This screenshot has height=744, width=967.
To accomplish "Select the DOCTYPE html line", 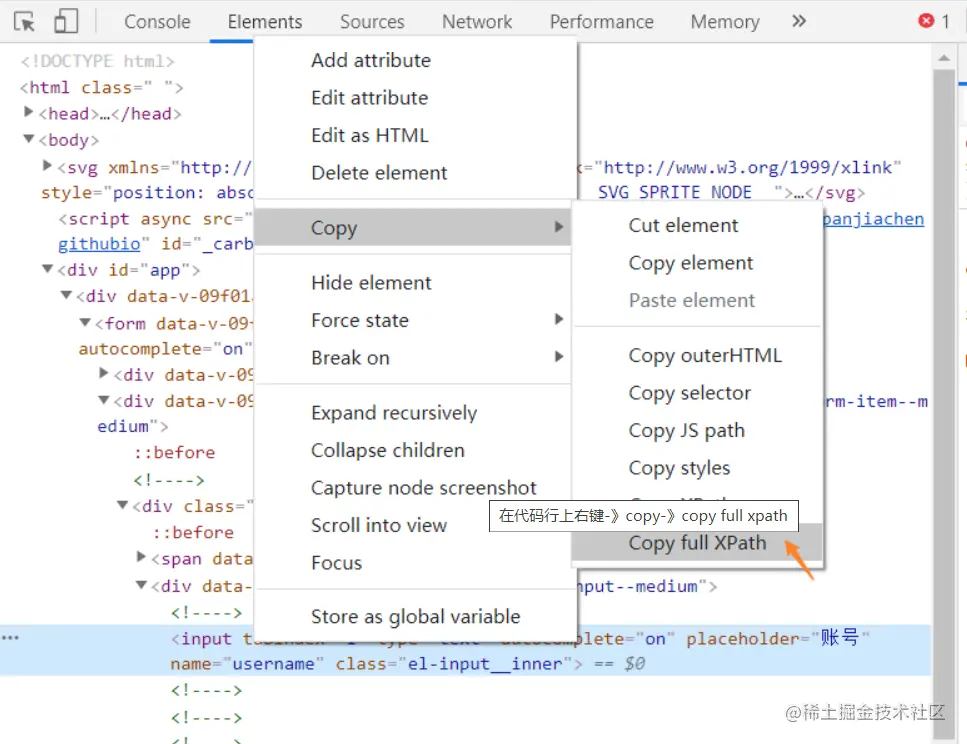I will tap(97, 61).
